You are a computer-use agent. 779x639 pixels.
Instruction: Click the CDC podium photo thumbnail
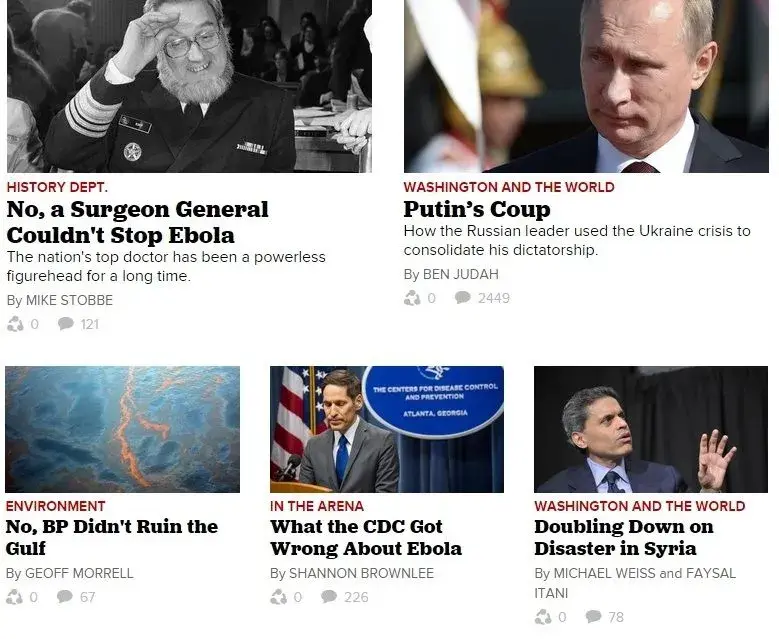387,429
